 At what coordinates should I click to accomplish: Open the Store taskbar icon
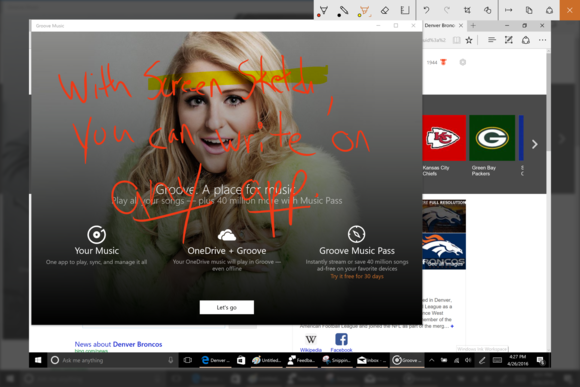[x=241, y=360]
